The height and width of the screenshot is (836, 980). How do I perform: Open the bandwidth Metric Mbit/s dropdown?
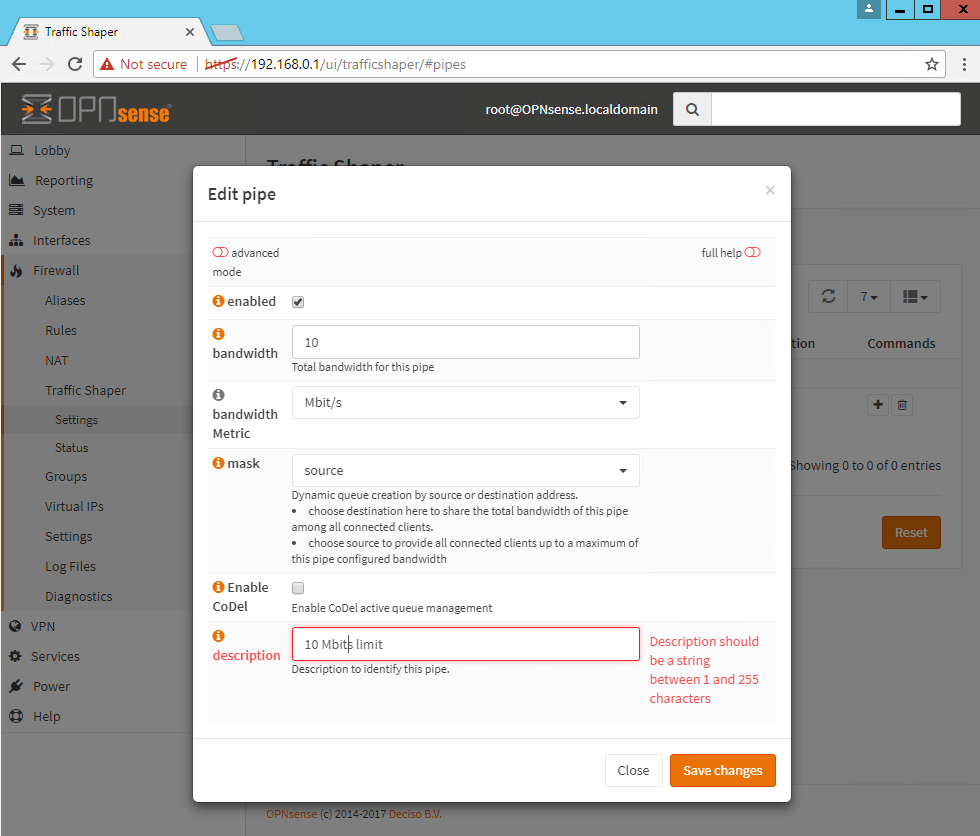[465, 403]
